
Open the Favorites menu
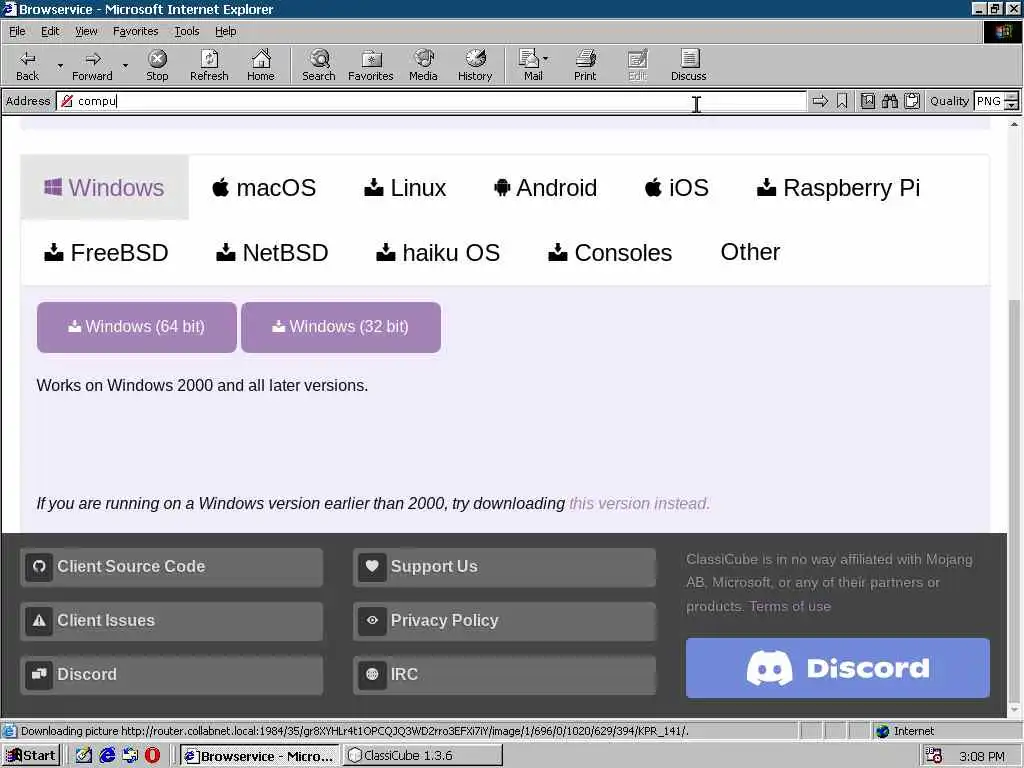(x=135, y=31)
